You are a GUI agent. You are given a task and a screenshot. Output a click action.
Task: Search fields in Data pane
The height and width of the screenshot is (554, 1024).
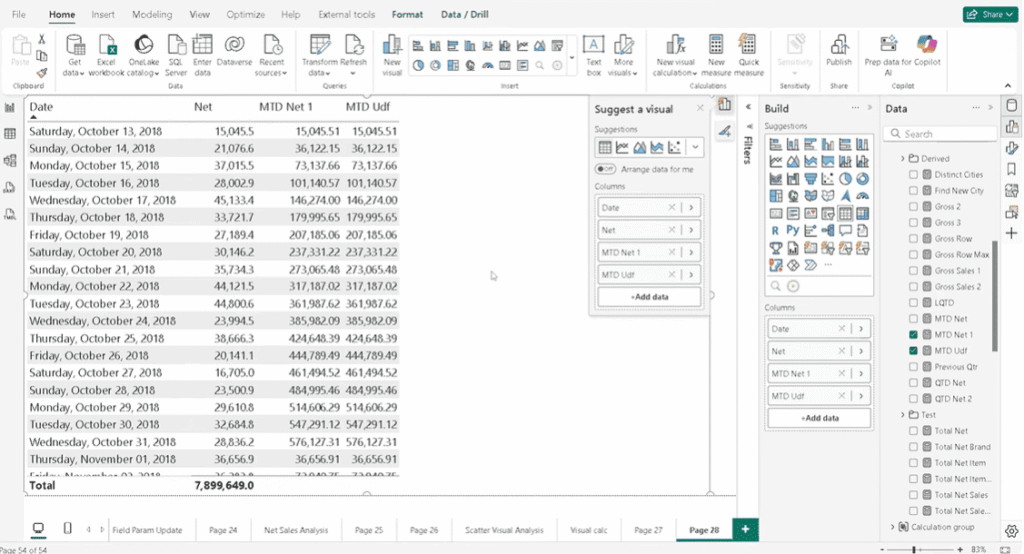coord(940,134)
